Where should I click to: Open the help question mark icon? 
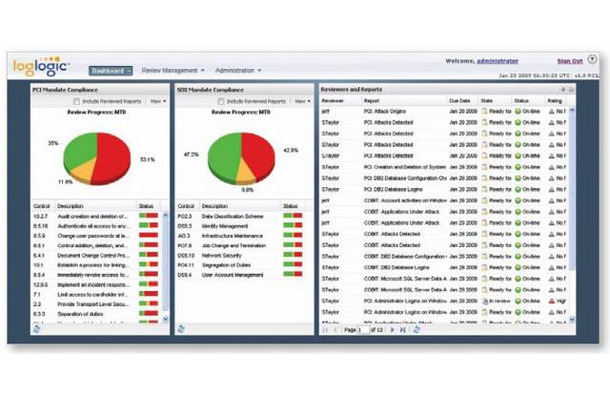coord(592,60)
